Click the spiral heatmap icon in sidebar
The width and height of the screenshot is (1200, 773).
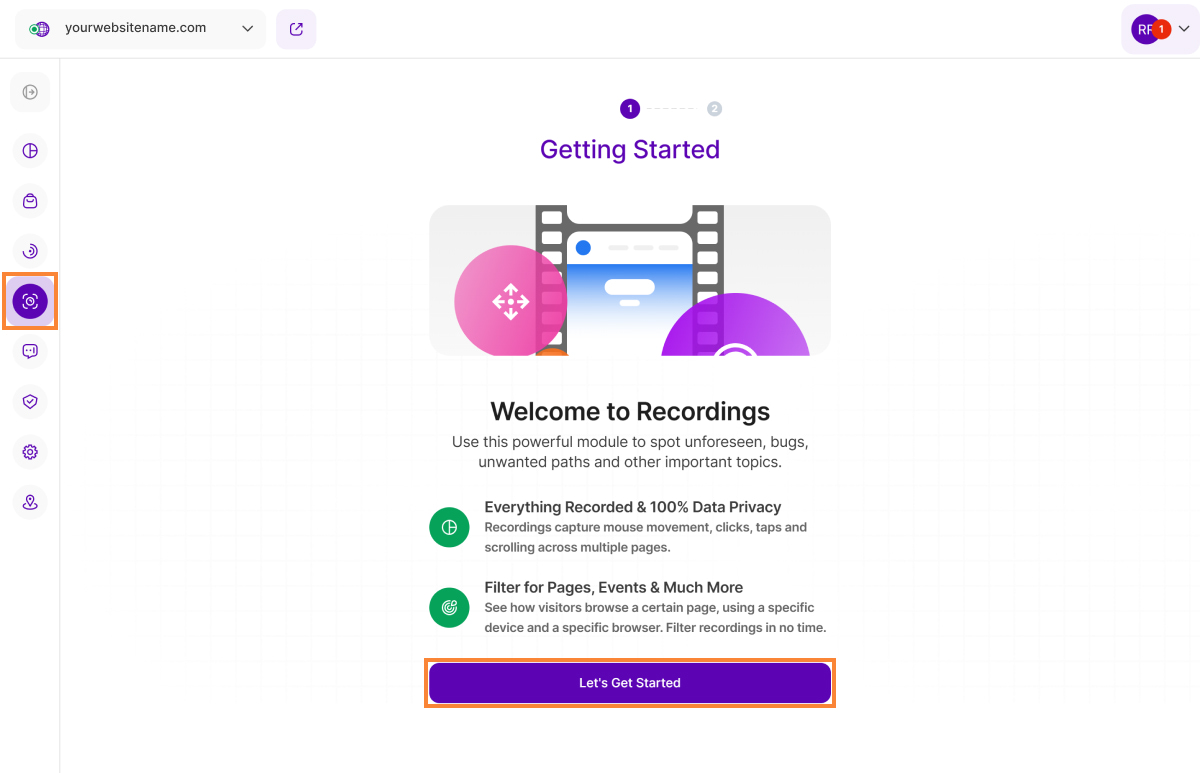click(30, 251)
